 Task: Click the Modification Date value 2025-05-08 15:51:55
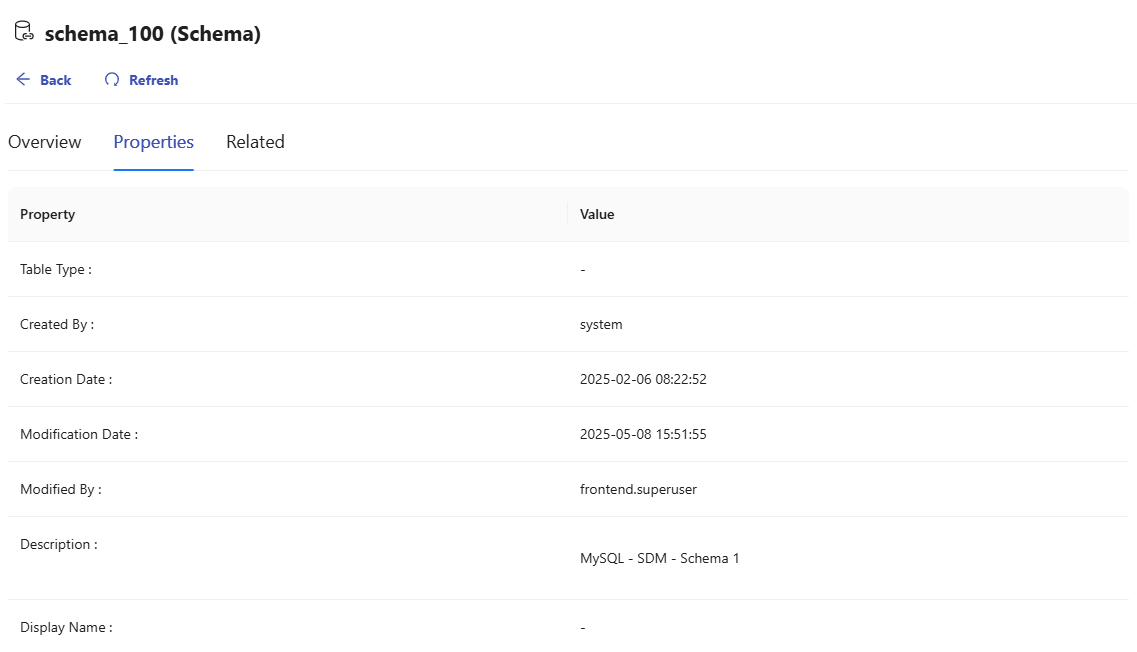click(643, 434)
